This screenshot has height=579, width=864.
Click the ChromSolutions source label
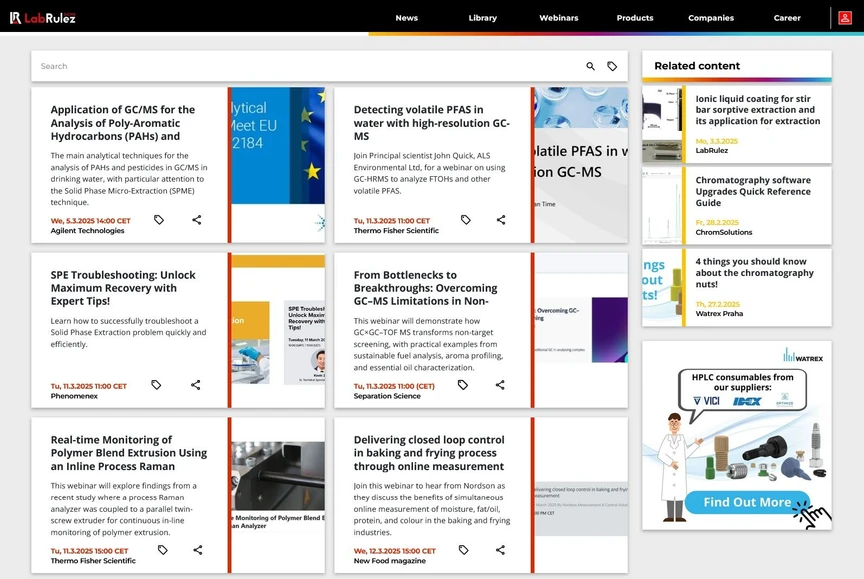723,232
